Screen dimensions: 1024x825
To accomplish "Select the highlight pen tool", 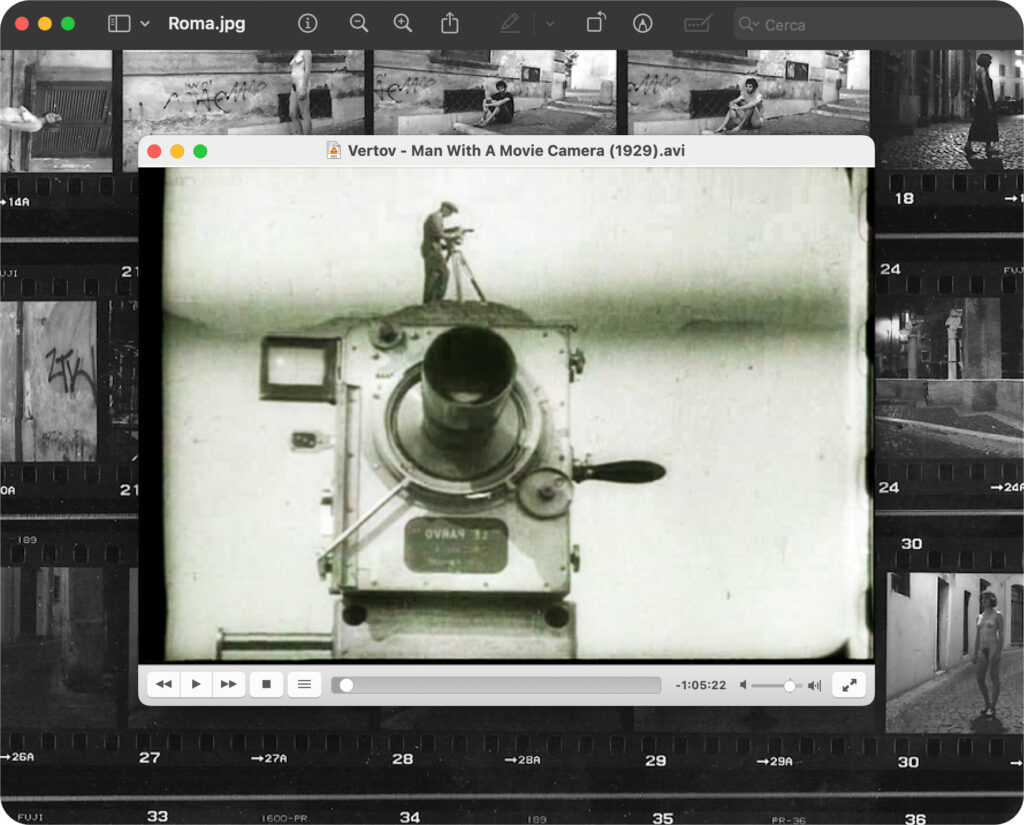I will (x=509, y=24).
